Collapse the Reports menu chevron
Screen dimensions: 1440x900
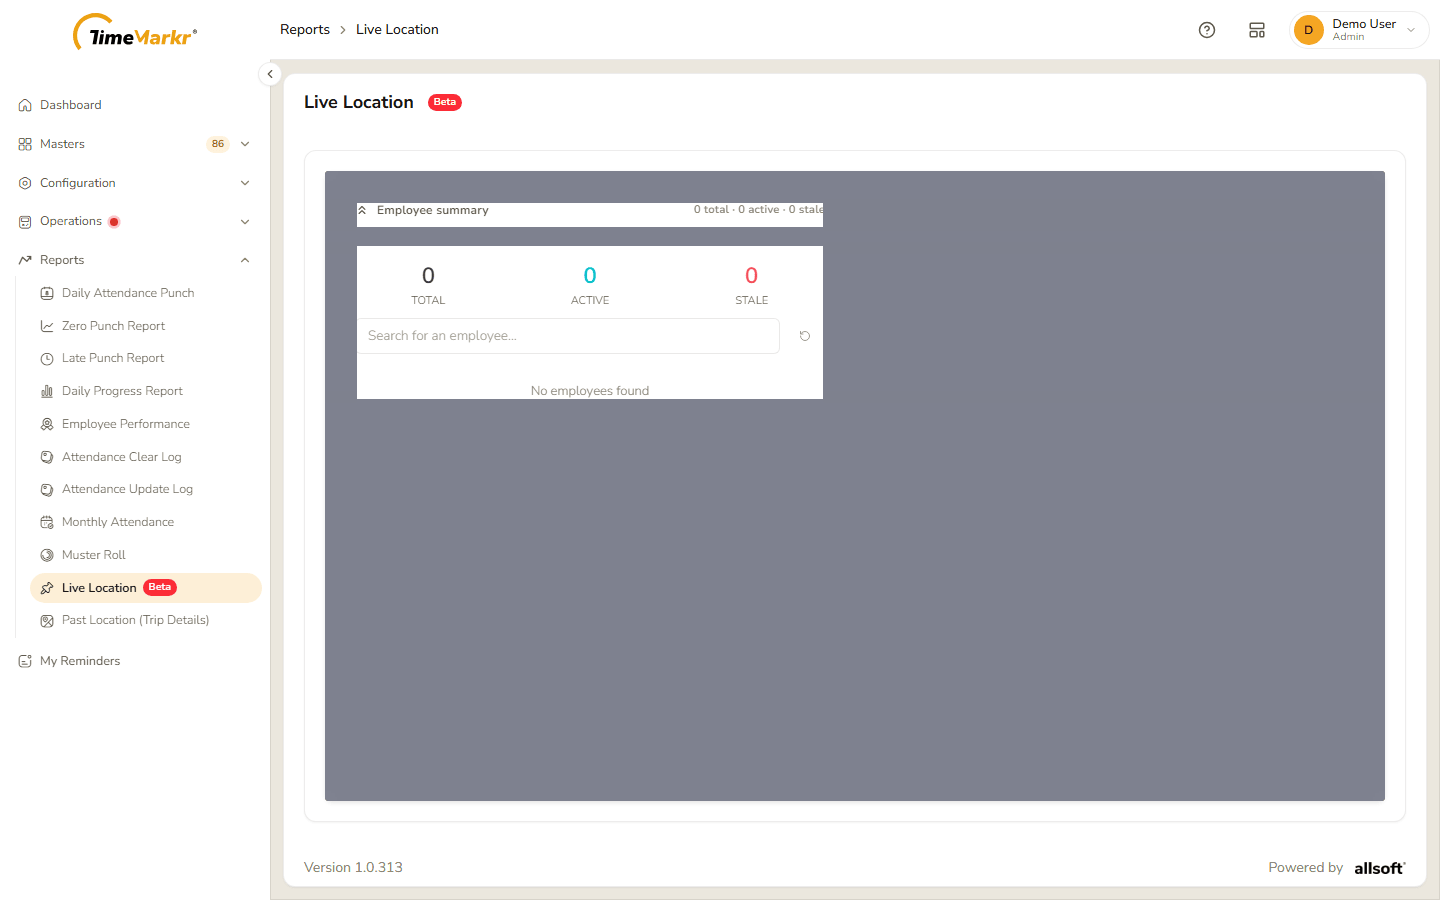(245, 260)
